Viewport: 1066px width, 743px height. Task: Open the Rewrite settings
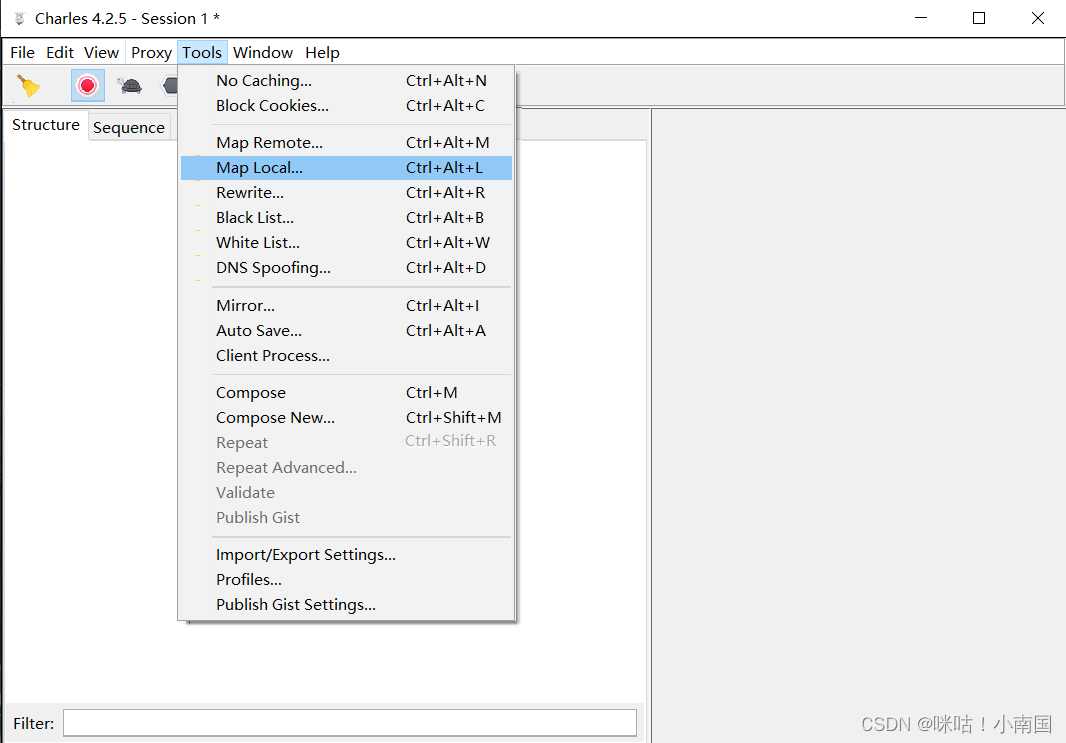(249, 192)
